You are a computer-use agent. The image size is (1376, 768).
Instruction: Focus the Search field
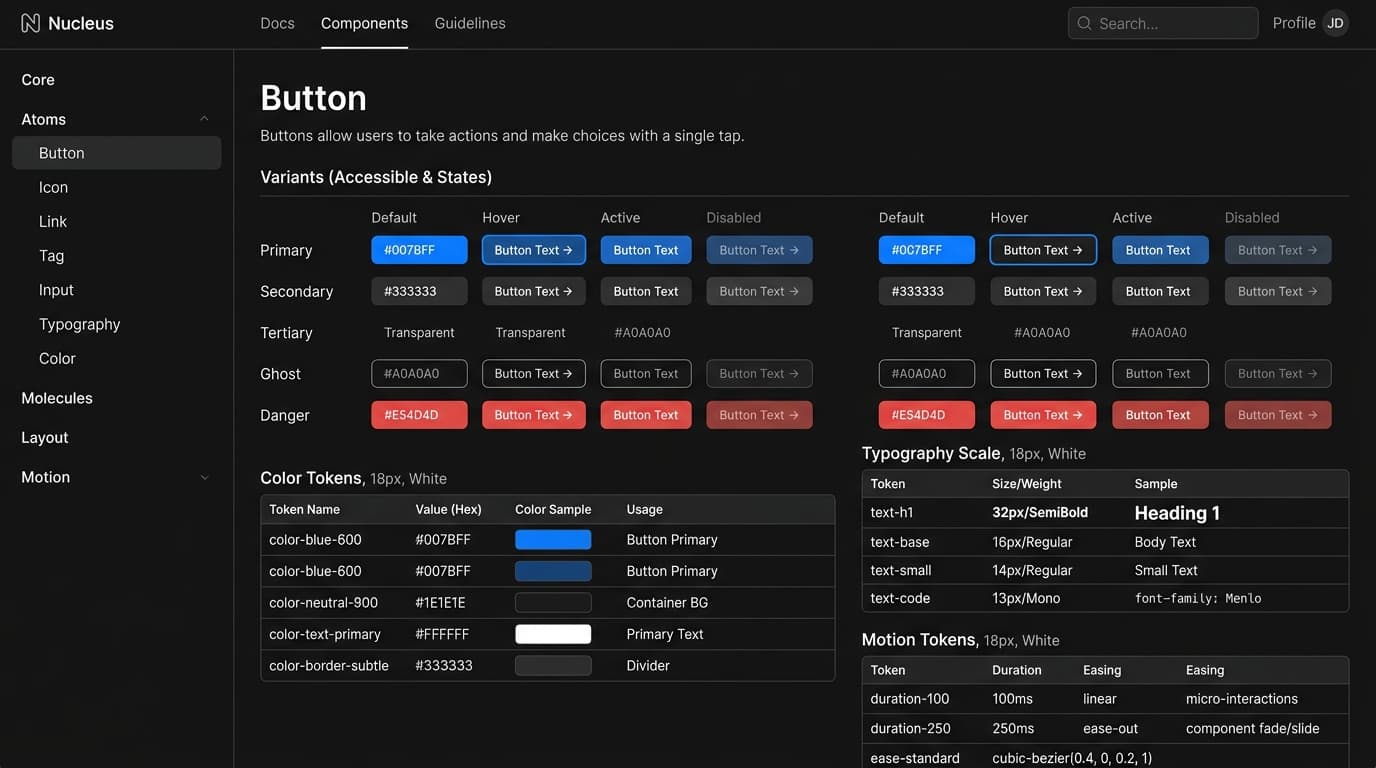pyautogui.click(x=1163, y=23)
